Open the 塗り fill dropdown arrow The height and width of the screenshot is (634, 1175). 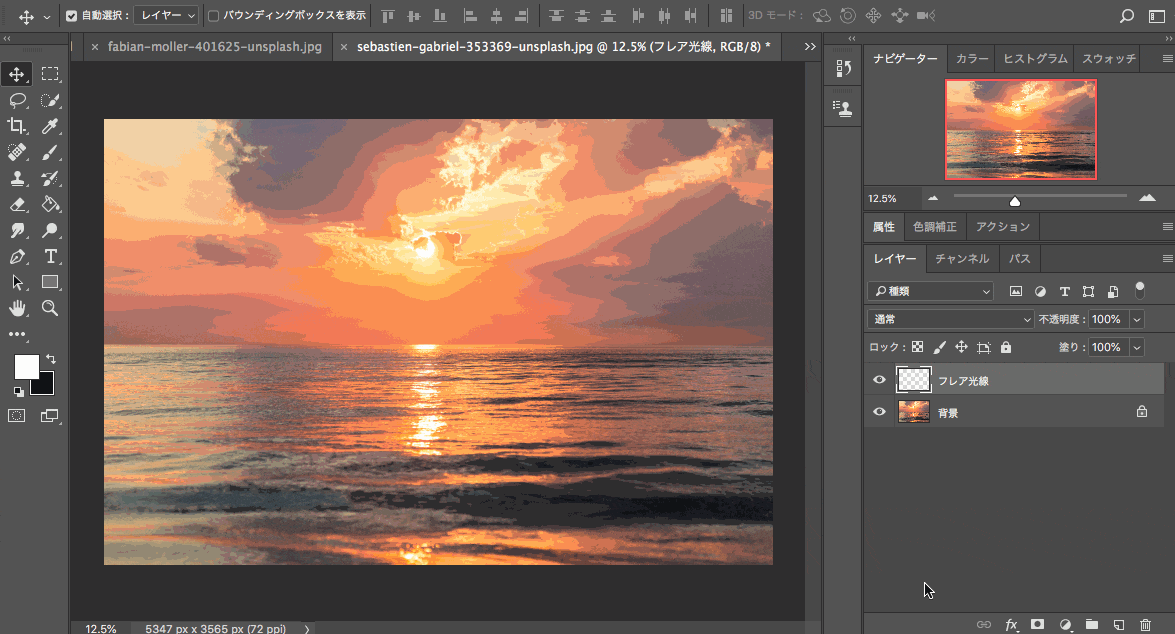tap(1137, 347)
